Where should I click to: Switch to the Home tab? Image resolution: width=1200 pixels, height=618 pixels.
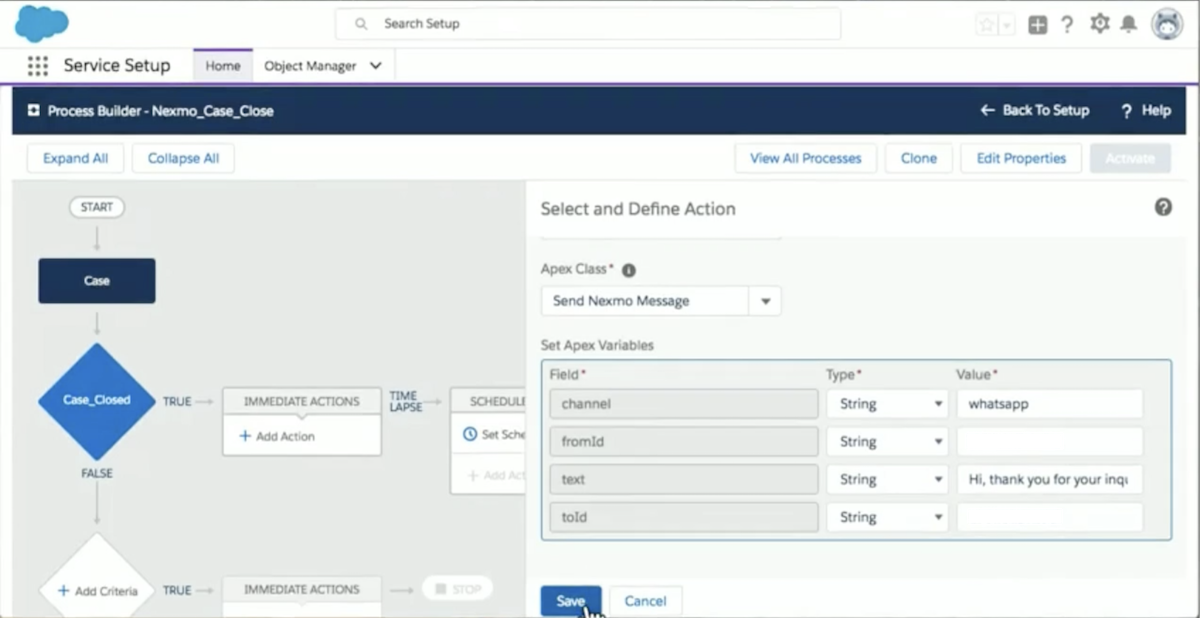point(222,66)
